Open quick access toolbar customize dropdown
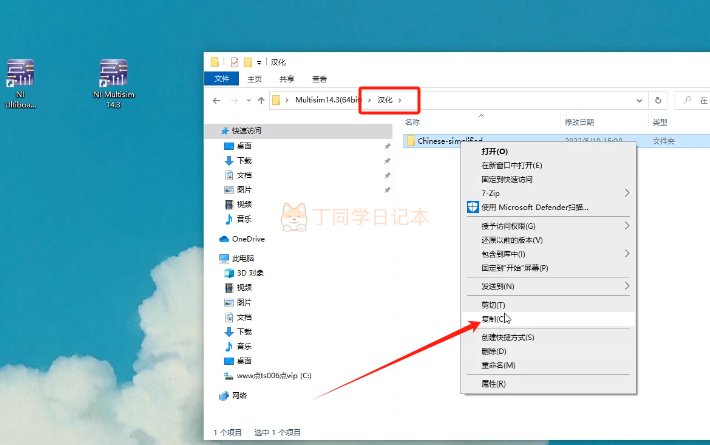710x445 pixels. (x=259, y=62)
